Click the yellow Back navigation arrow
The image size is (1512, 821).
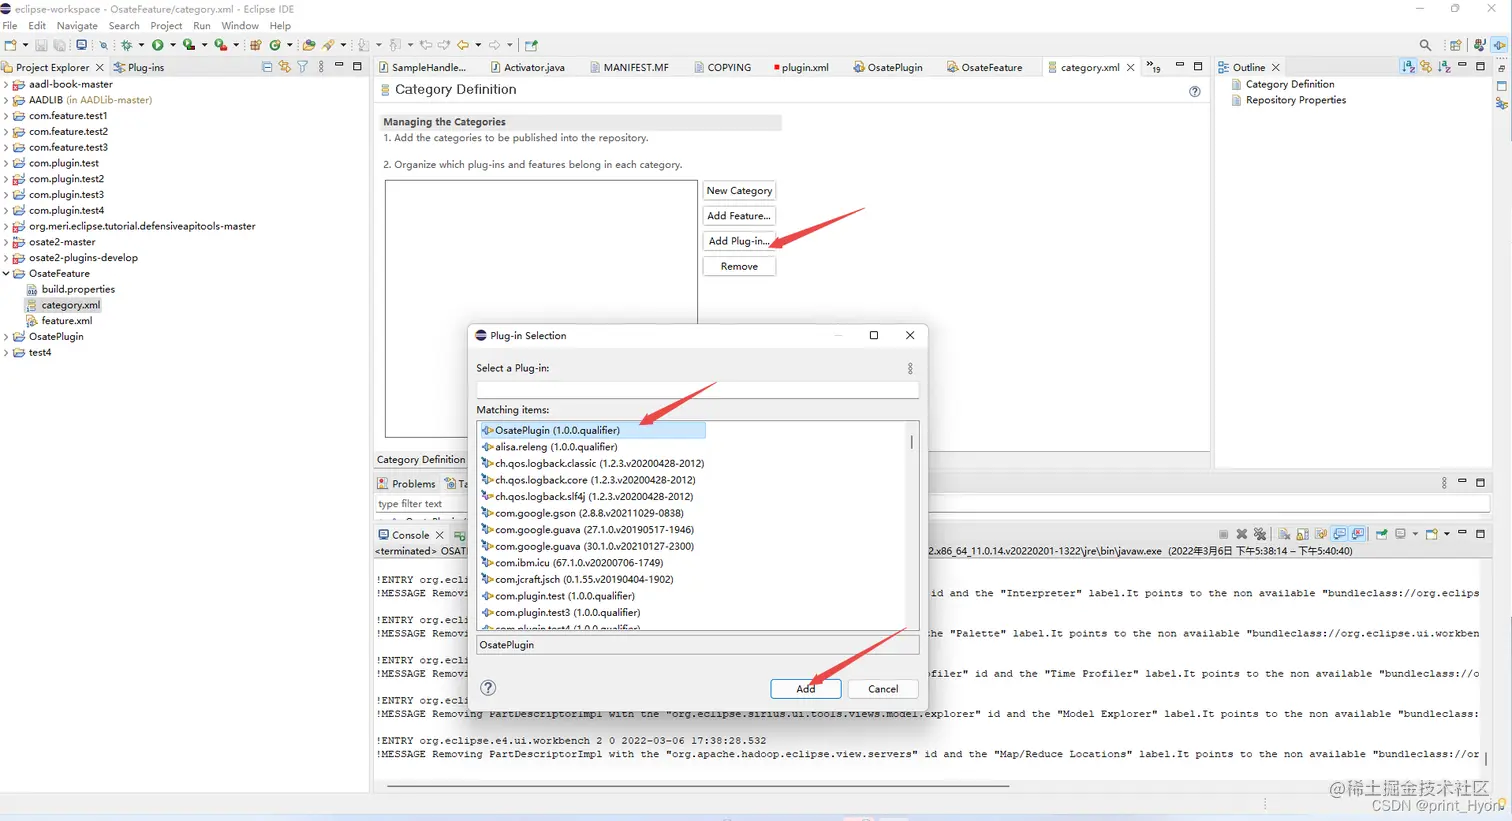463,45
